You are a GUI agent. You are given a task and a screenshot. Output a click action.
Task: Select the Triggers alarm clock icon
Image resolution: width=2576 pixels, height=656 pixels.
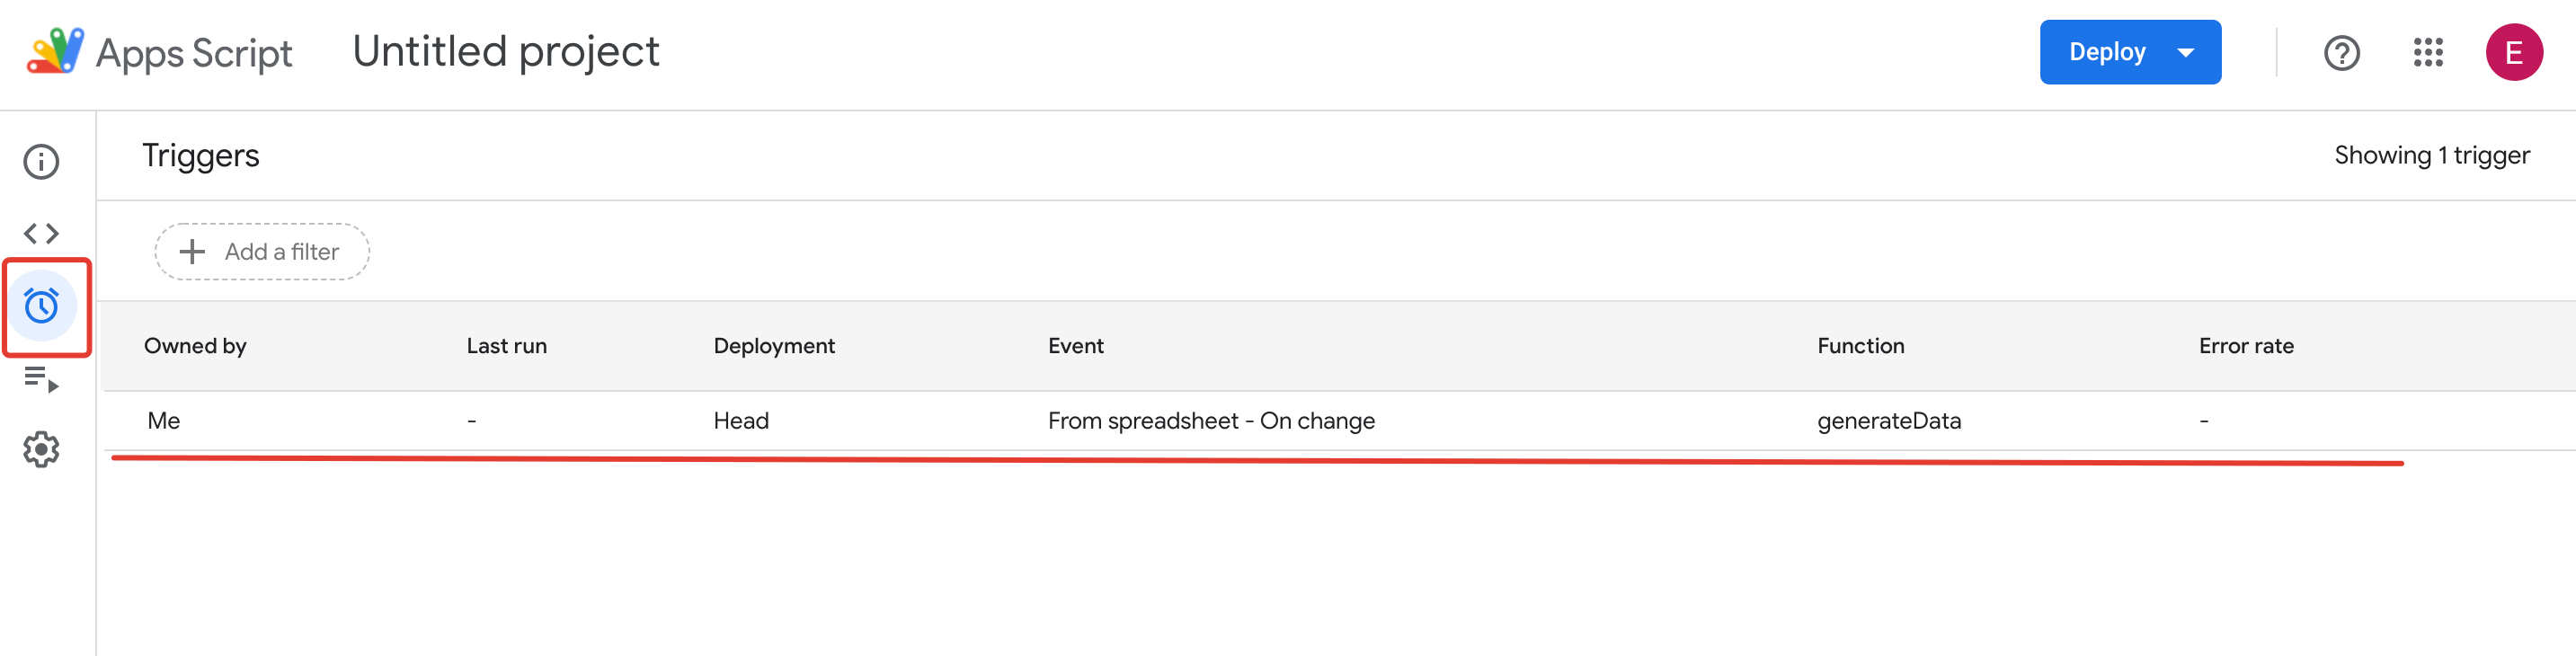[41, 306]
